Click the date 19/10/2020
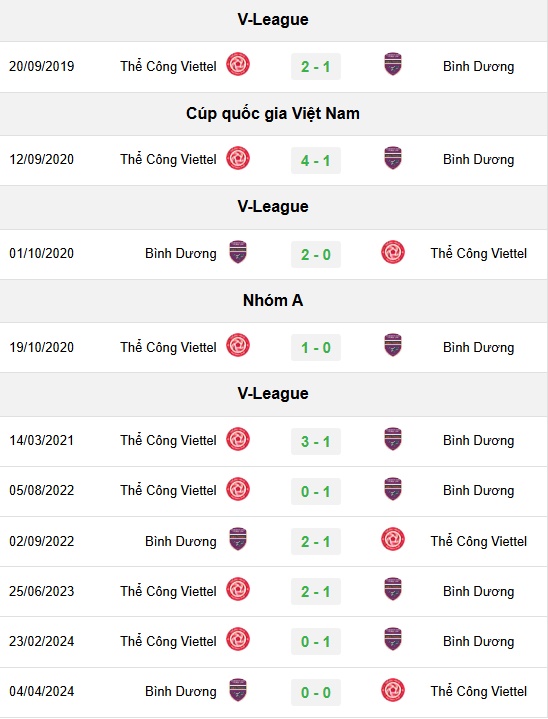Screen dimensions: 548x719 click(41, 347)
